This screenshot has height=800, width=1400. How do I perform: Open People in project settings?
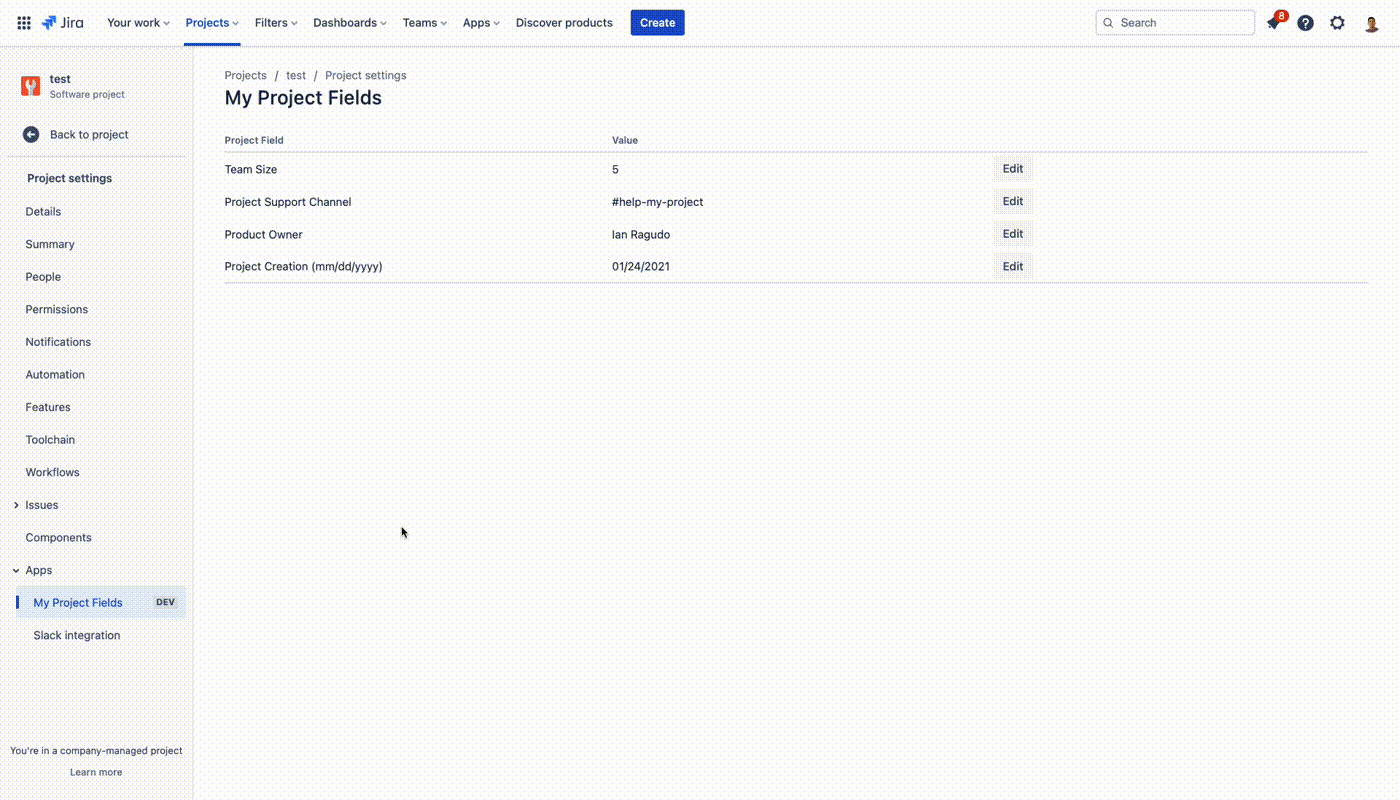tap(43, 277)
